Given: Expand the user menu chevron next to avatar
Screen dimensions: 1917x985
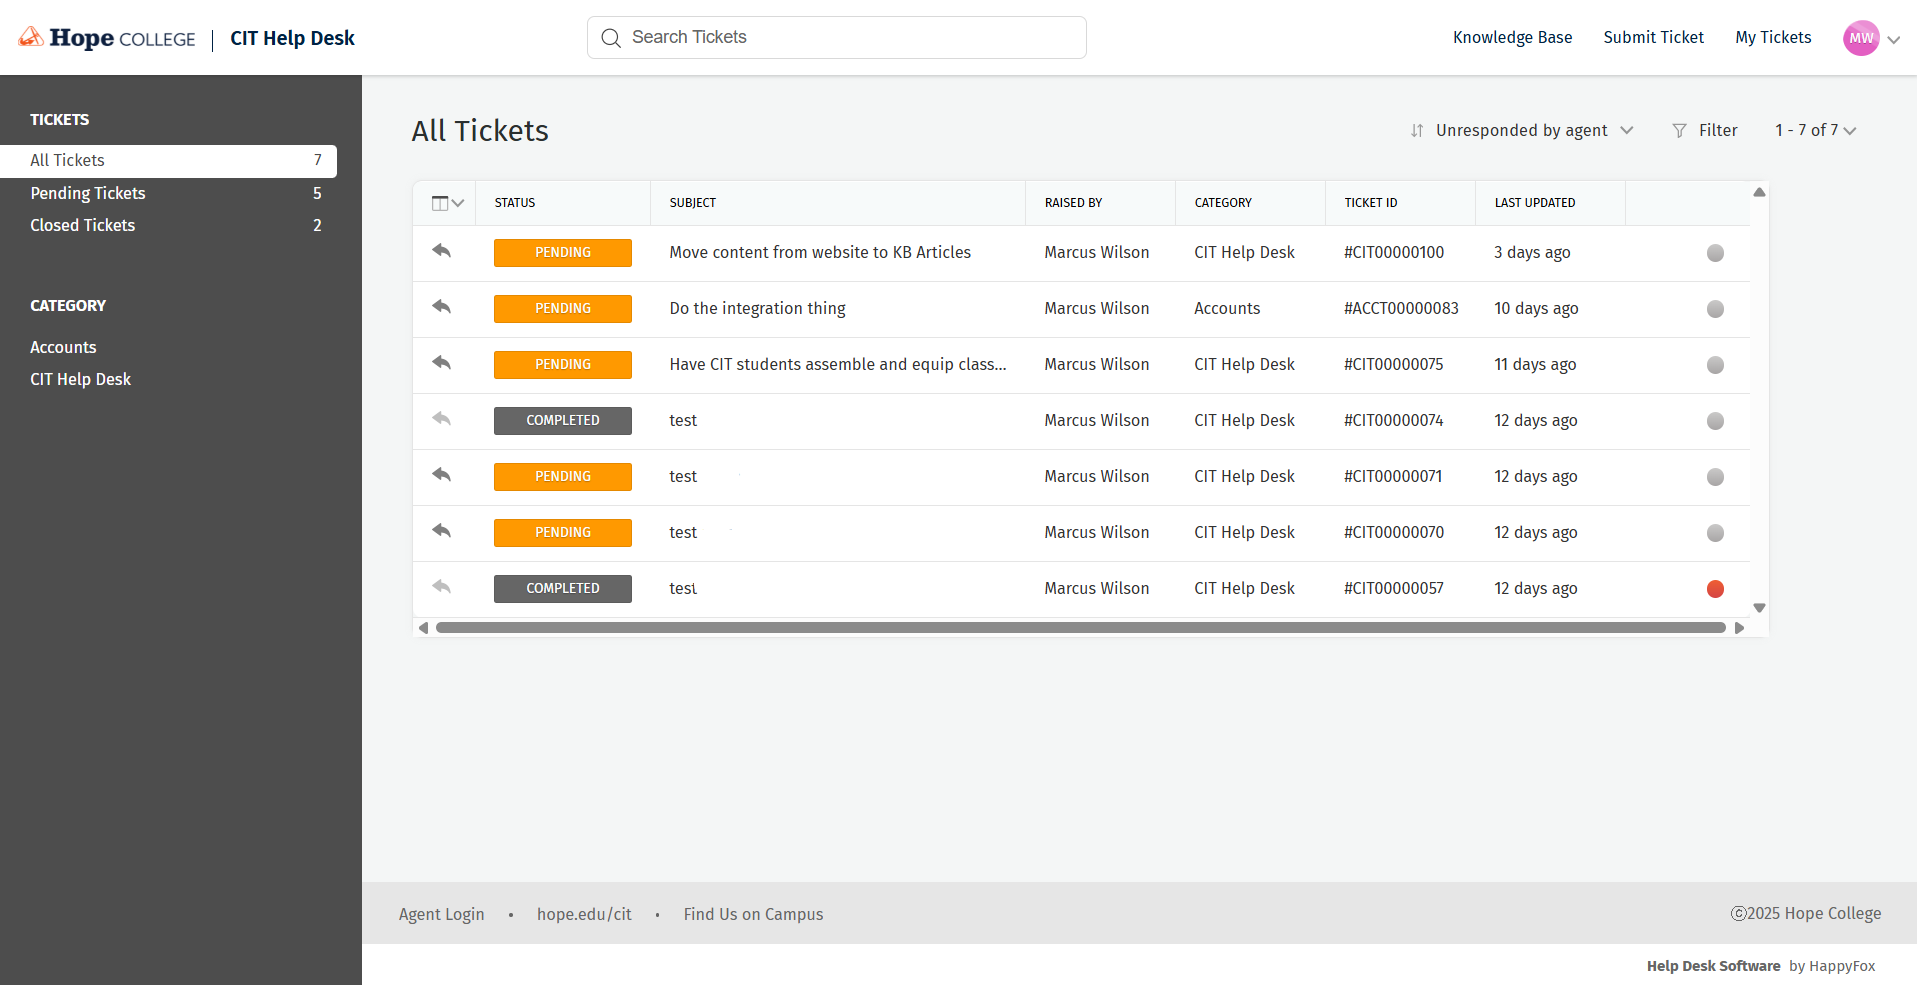Looking at the screenshot, I should 1893,40.
